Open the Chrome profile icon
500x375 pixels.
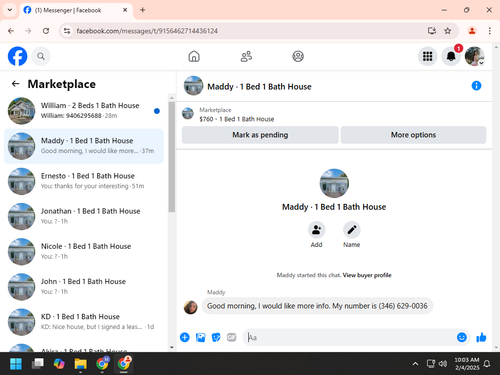pyautogui.click(x=472, y=31)
